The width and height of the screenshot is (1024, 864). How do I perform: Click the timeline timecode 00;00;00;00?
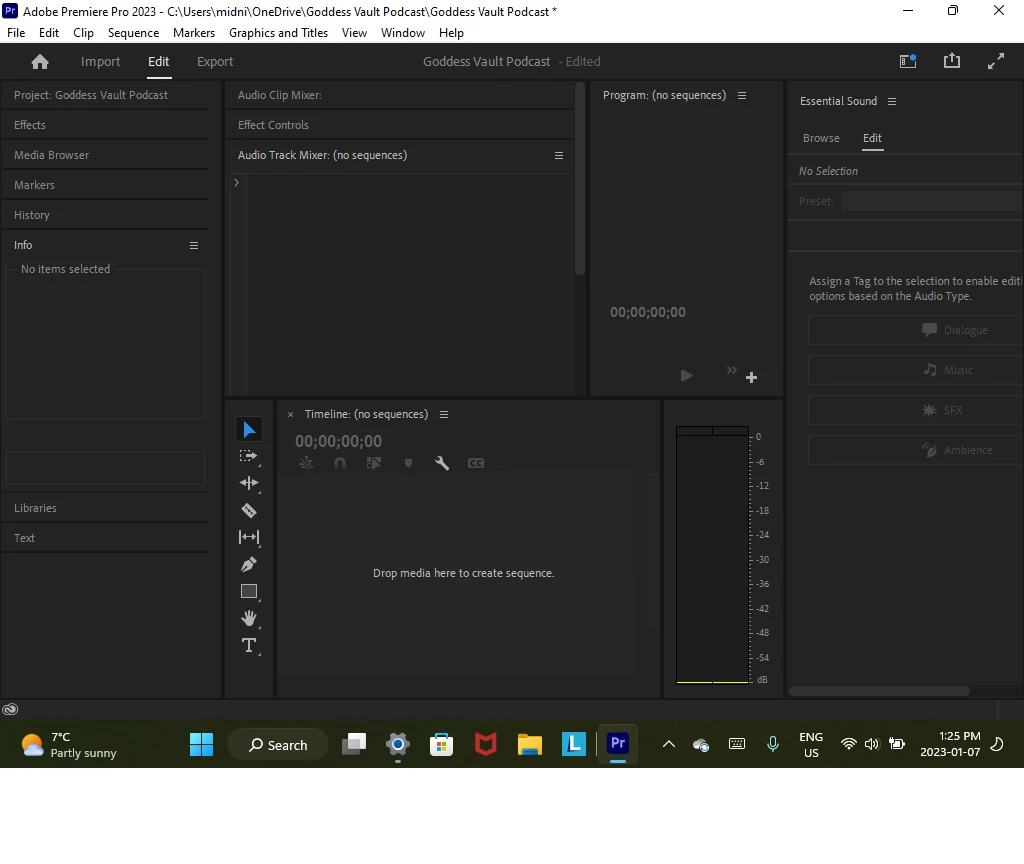pyautogui.click(x=338, y=441)
